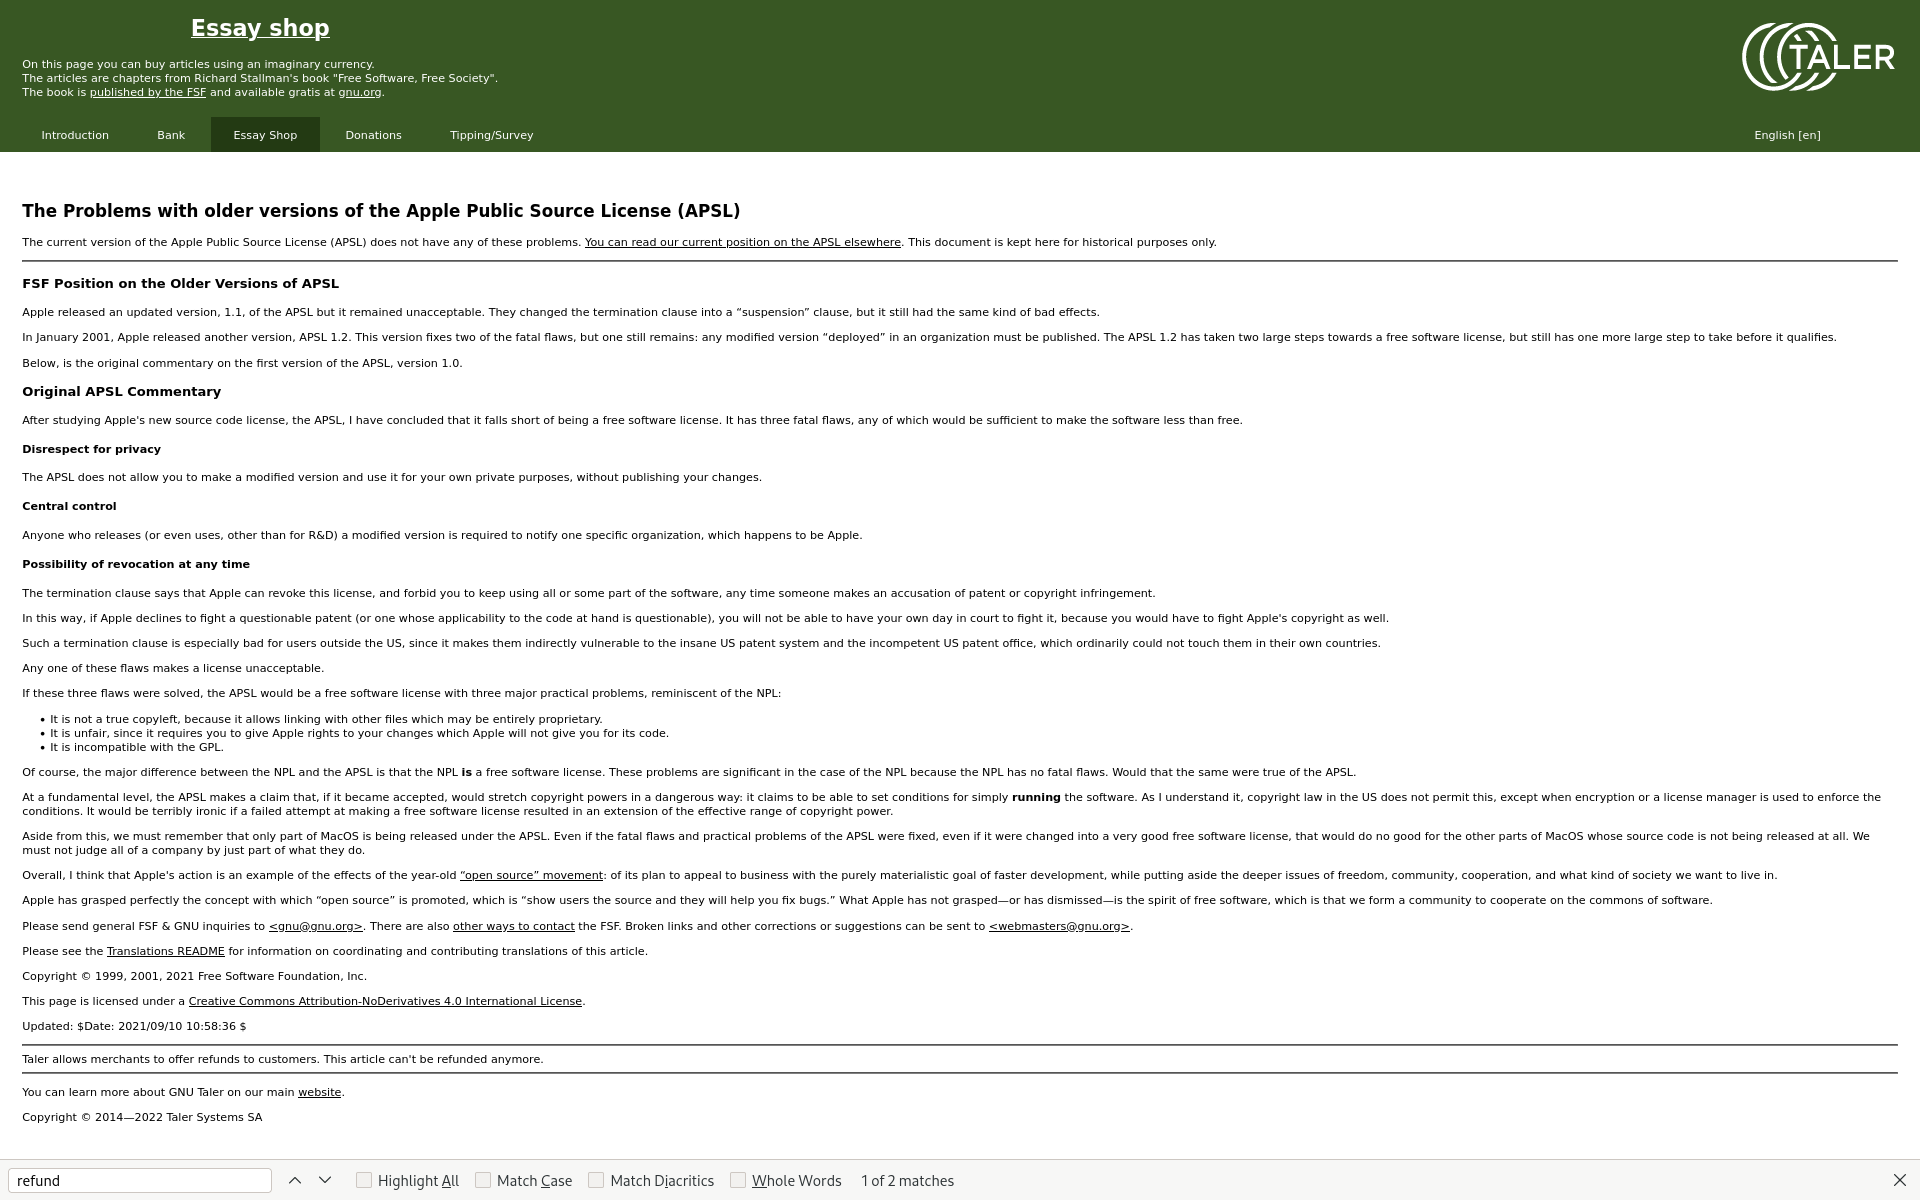Open the Introduction tab
This screenshot has height=1200, width=1920.
75,135
